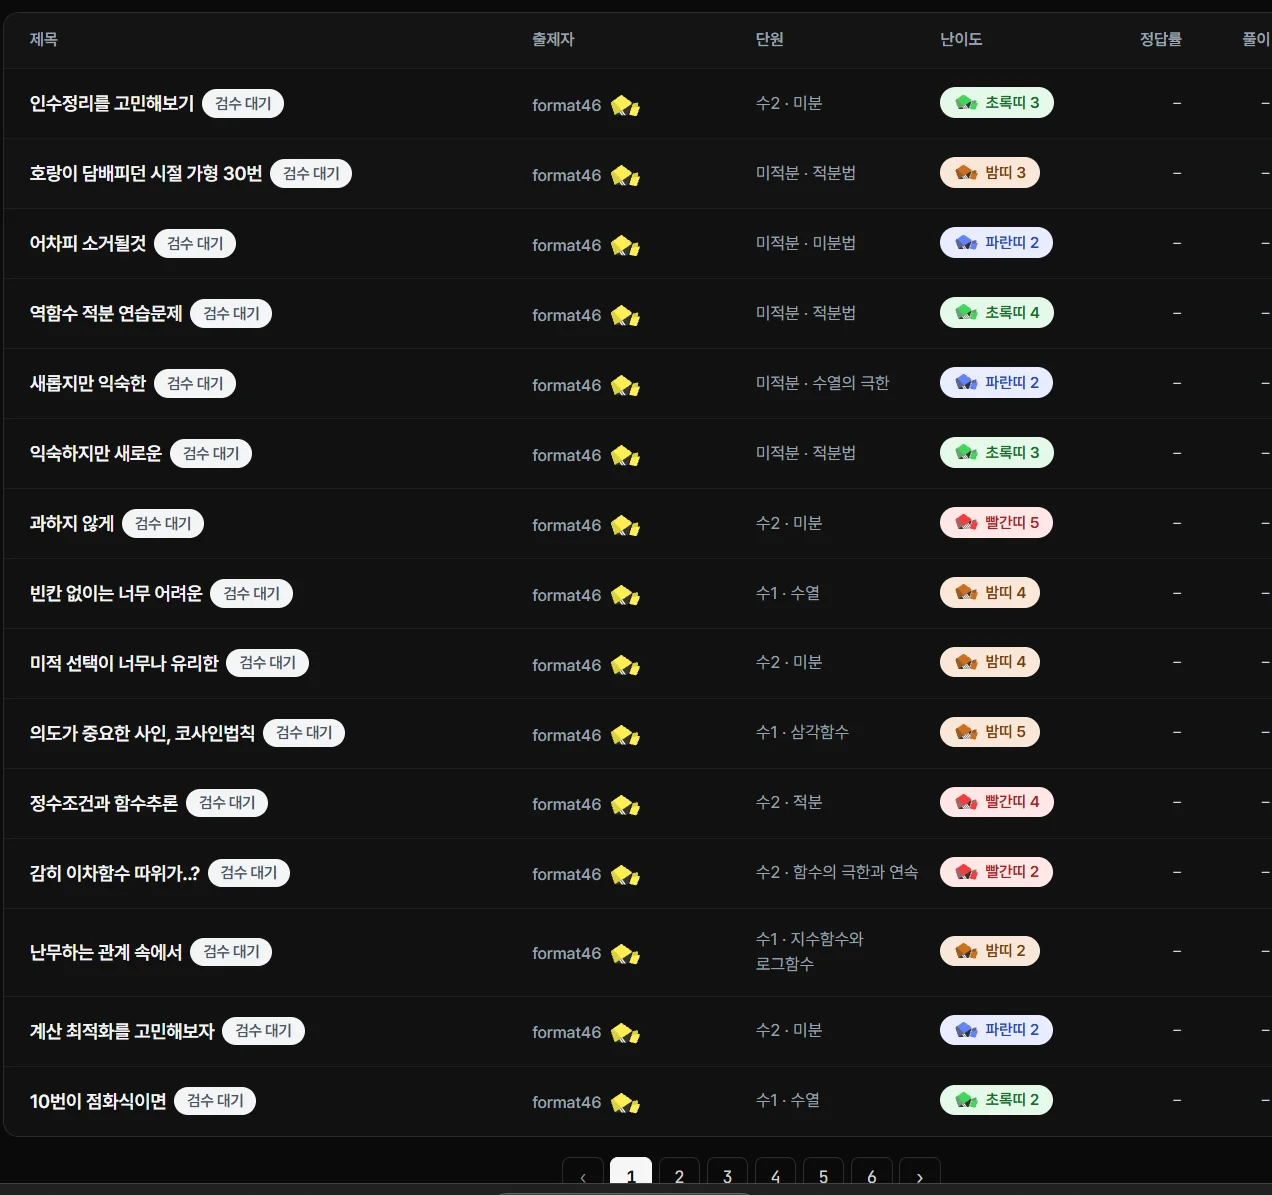The width and height of the screenshot is (1272, 1195).
Task: Go to page 2 of the list
Action: pyautogui.click(x=679, y=1176)
